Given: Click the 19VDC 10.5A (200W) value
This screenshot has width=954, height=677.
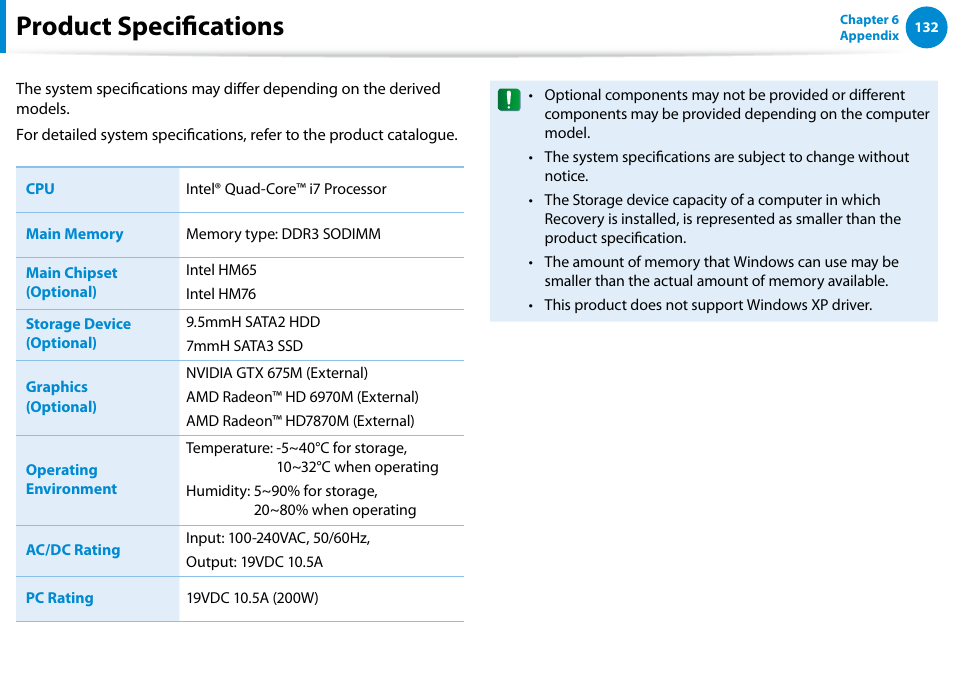Looking at the screenshot, I should click(x=252, y=598).
